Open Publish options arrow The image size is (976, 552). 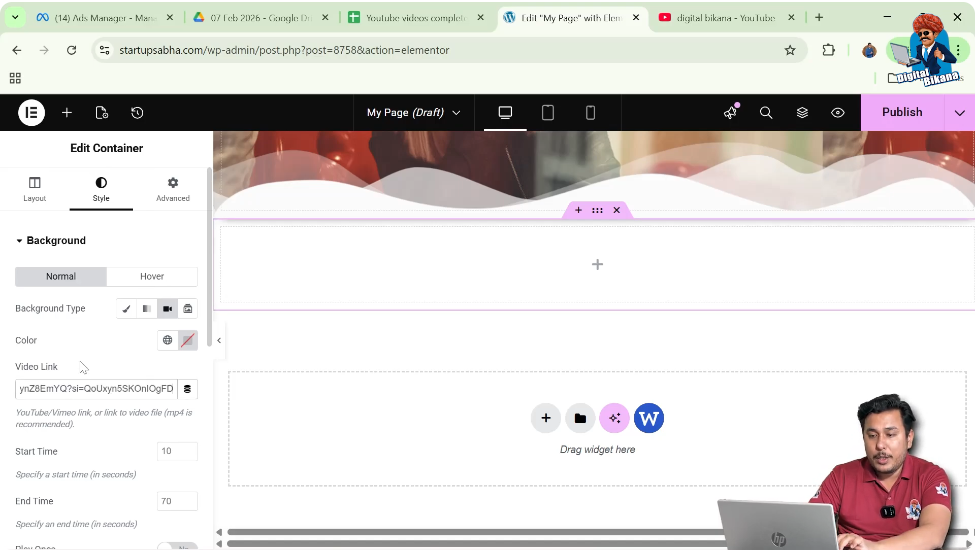(x=960, y=113)
